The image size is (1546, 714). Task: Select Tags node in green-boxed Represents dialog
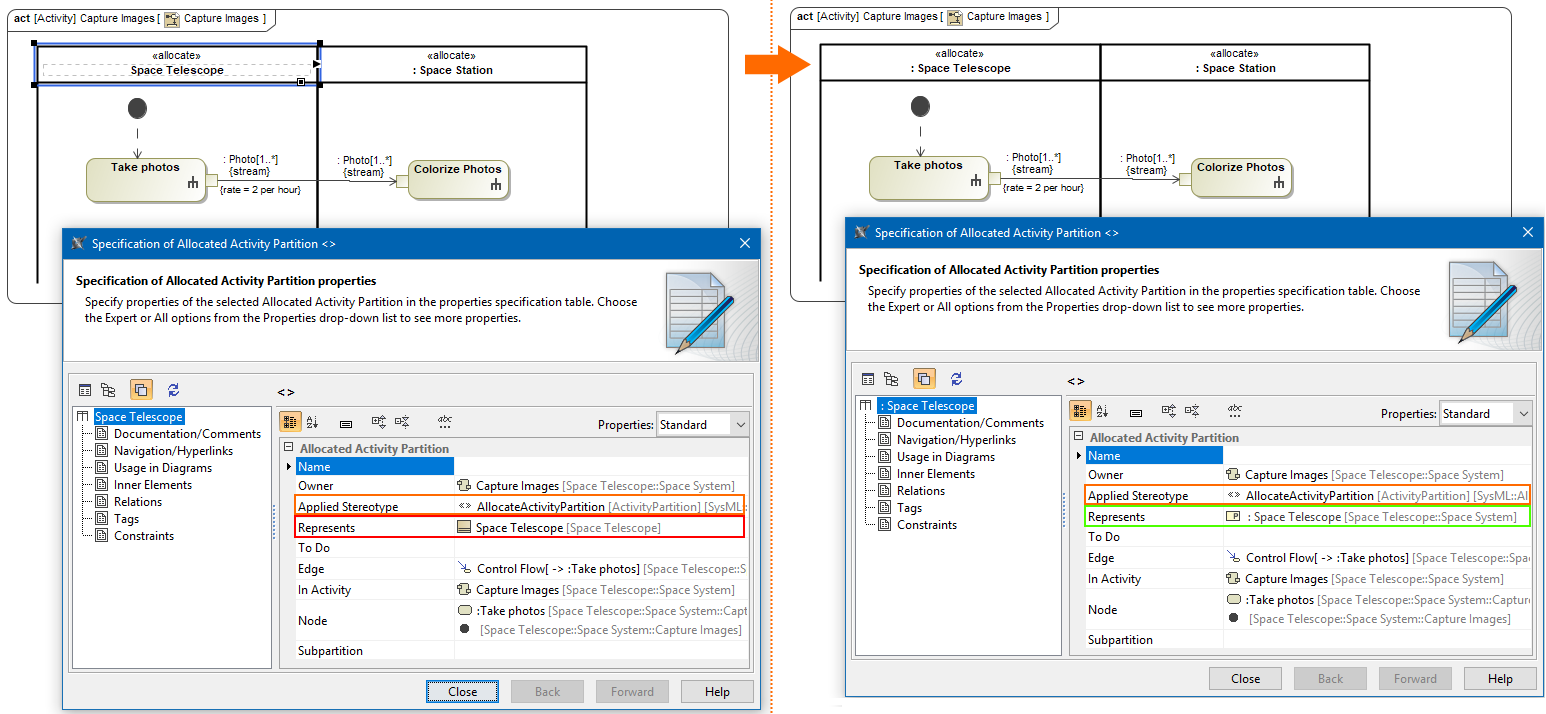click(x=909, y=508)
